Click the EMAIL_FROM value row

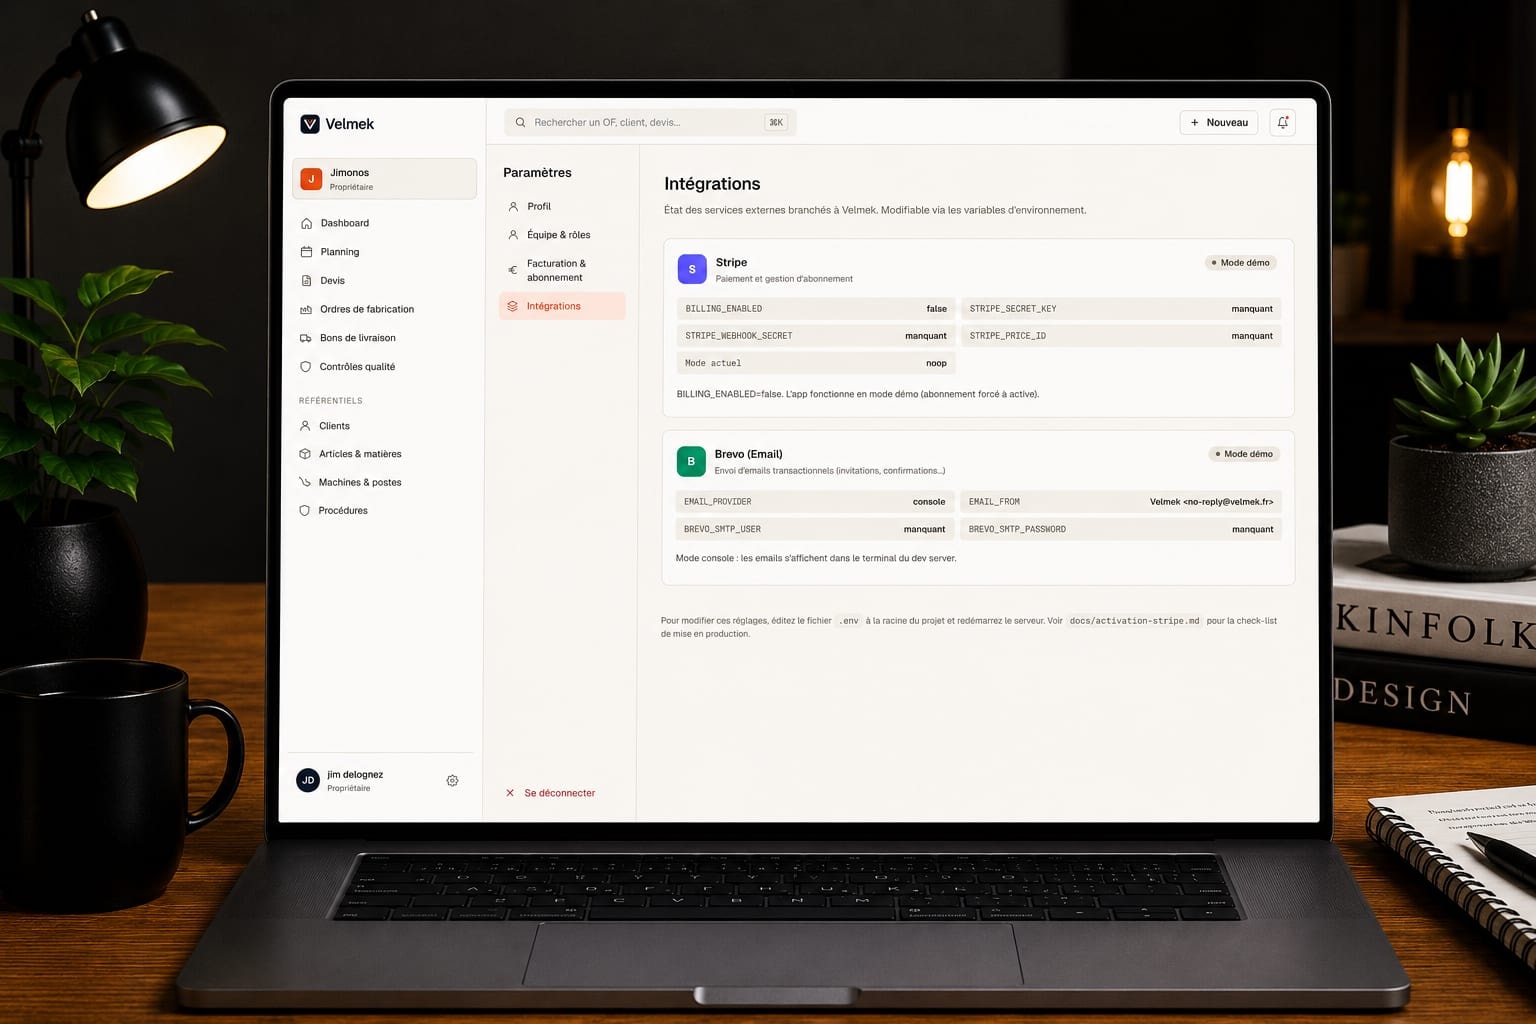(x=1121, y=502)
